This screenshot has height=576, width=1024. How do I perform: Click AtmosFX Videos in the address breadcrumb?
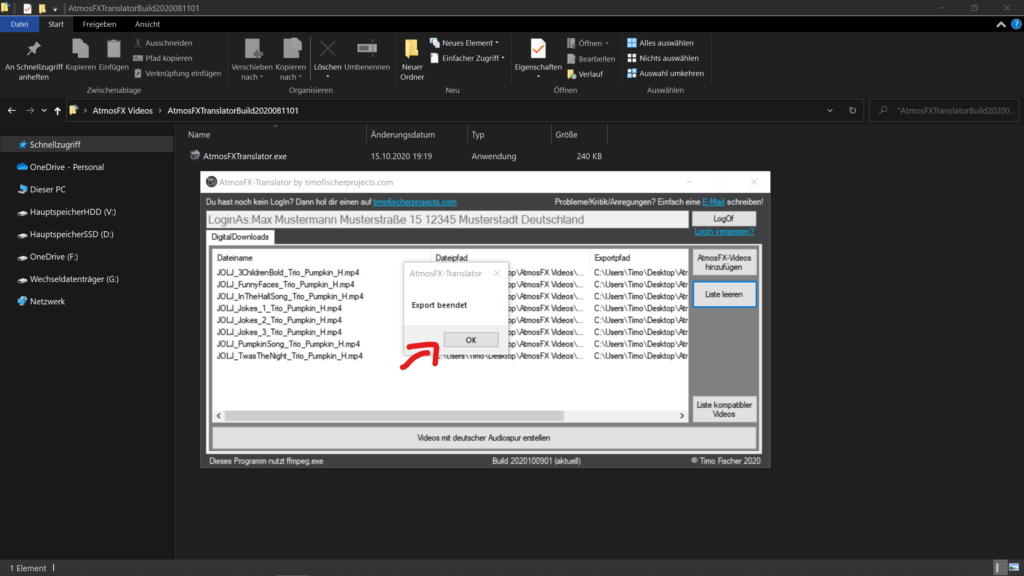(x=122, y=110)
